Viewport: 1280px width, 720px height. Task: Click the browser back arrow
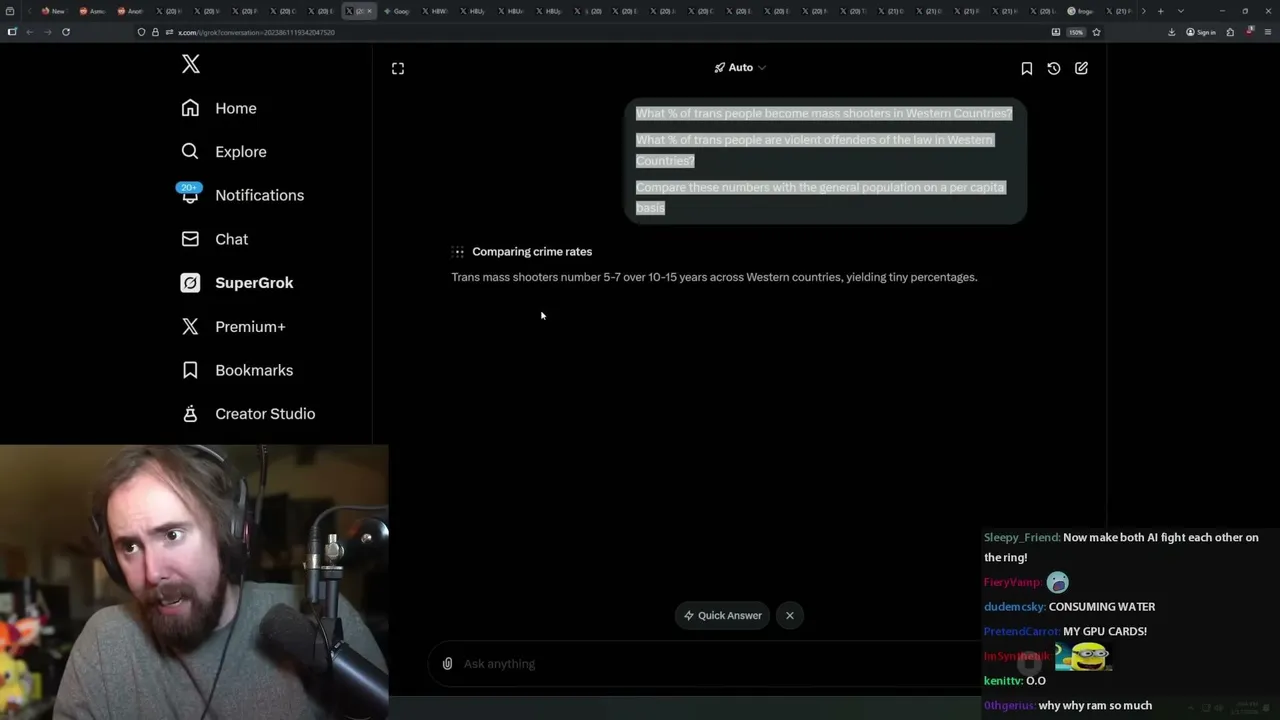tap(29, 32)
